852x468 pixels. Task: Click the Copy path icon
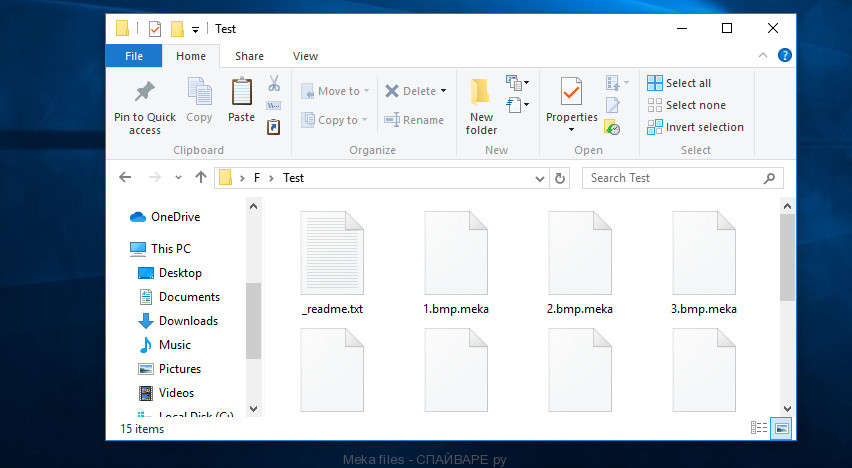tap(273, 105)
